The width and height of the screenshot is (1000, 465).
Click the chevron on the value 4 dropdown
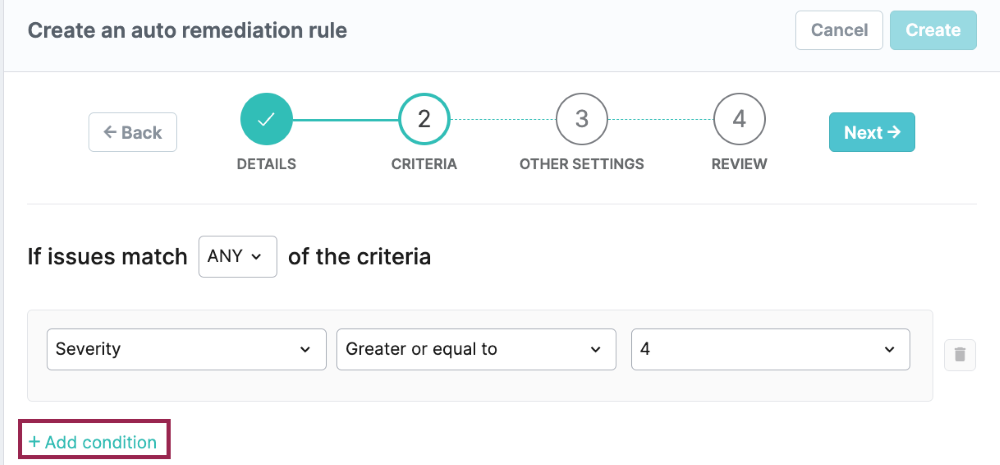point(889,349)
